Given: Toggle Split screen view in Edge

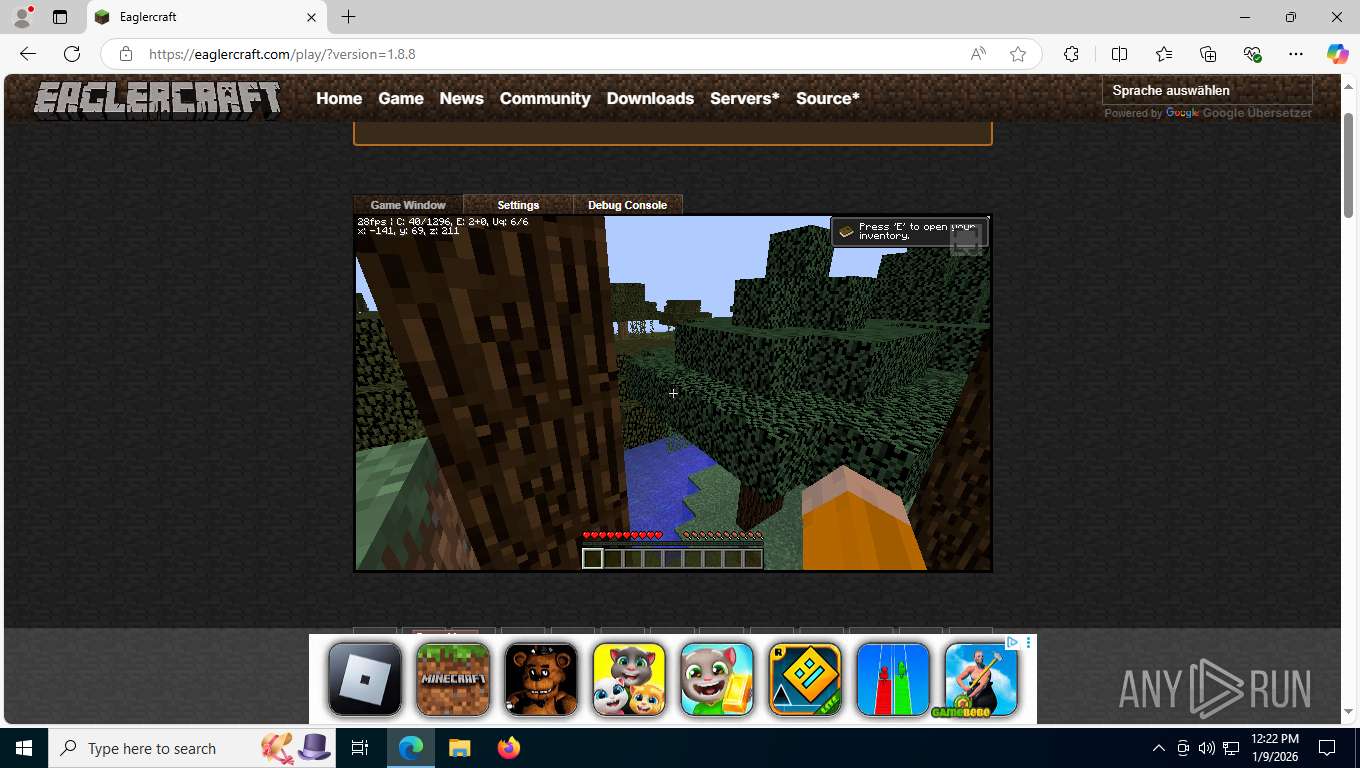Looking at the screenshot, I should click(1119, 54).
